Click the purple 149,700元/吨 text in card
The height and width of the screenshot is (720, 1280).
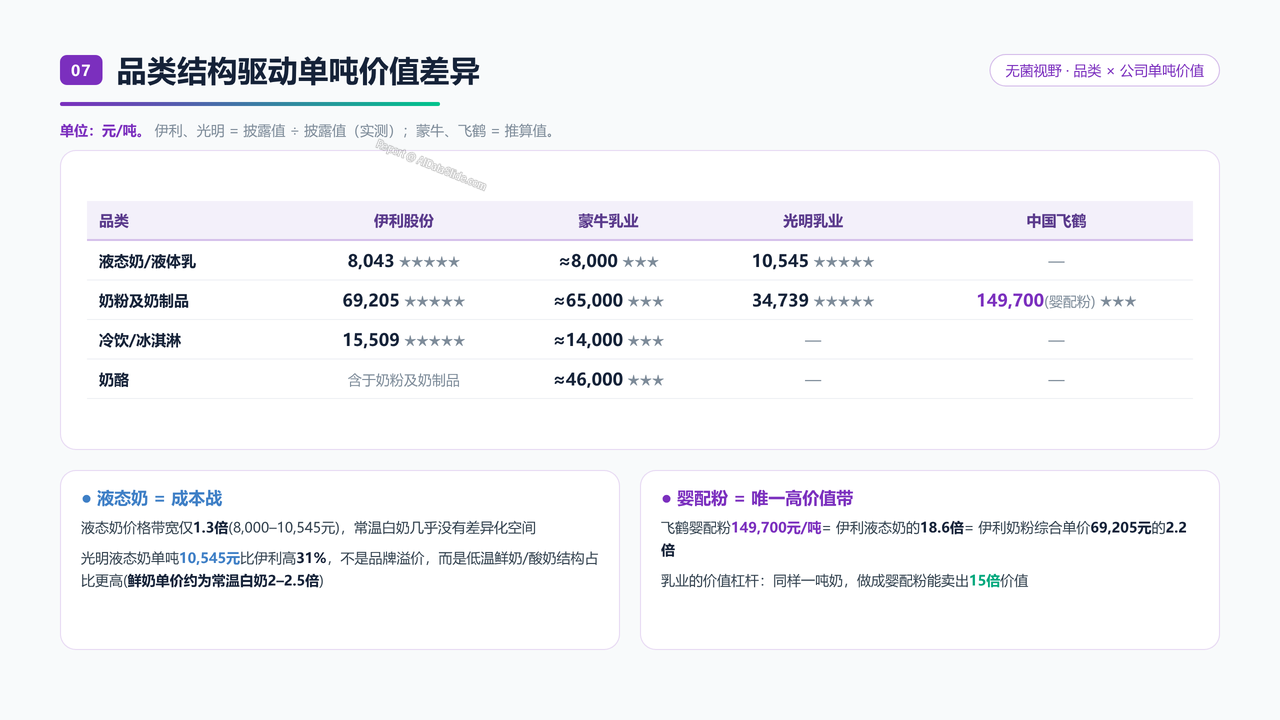(776, 527)
